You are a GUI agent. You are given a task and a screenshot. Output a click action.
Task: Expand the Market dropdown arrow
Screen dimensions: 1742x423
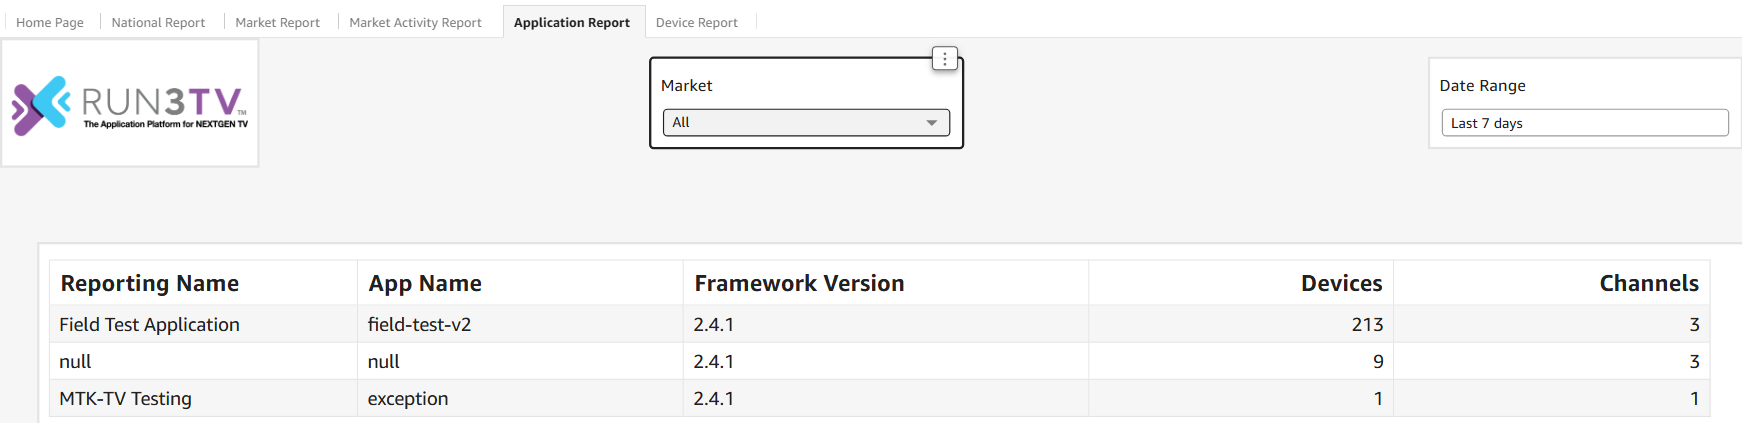931,123
